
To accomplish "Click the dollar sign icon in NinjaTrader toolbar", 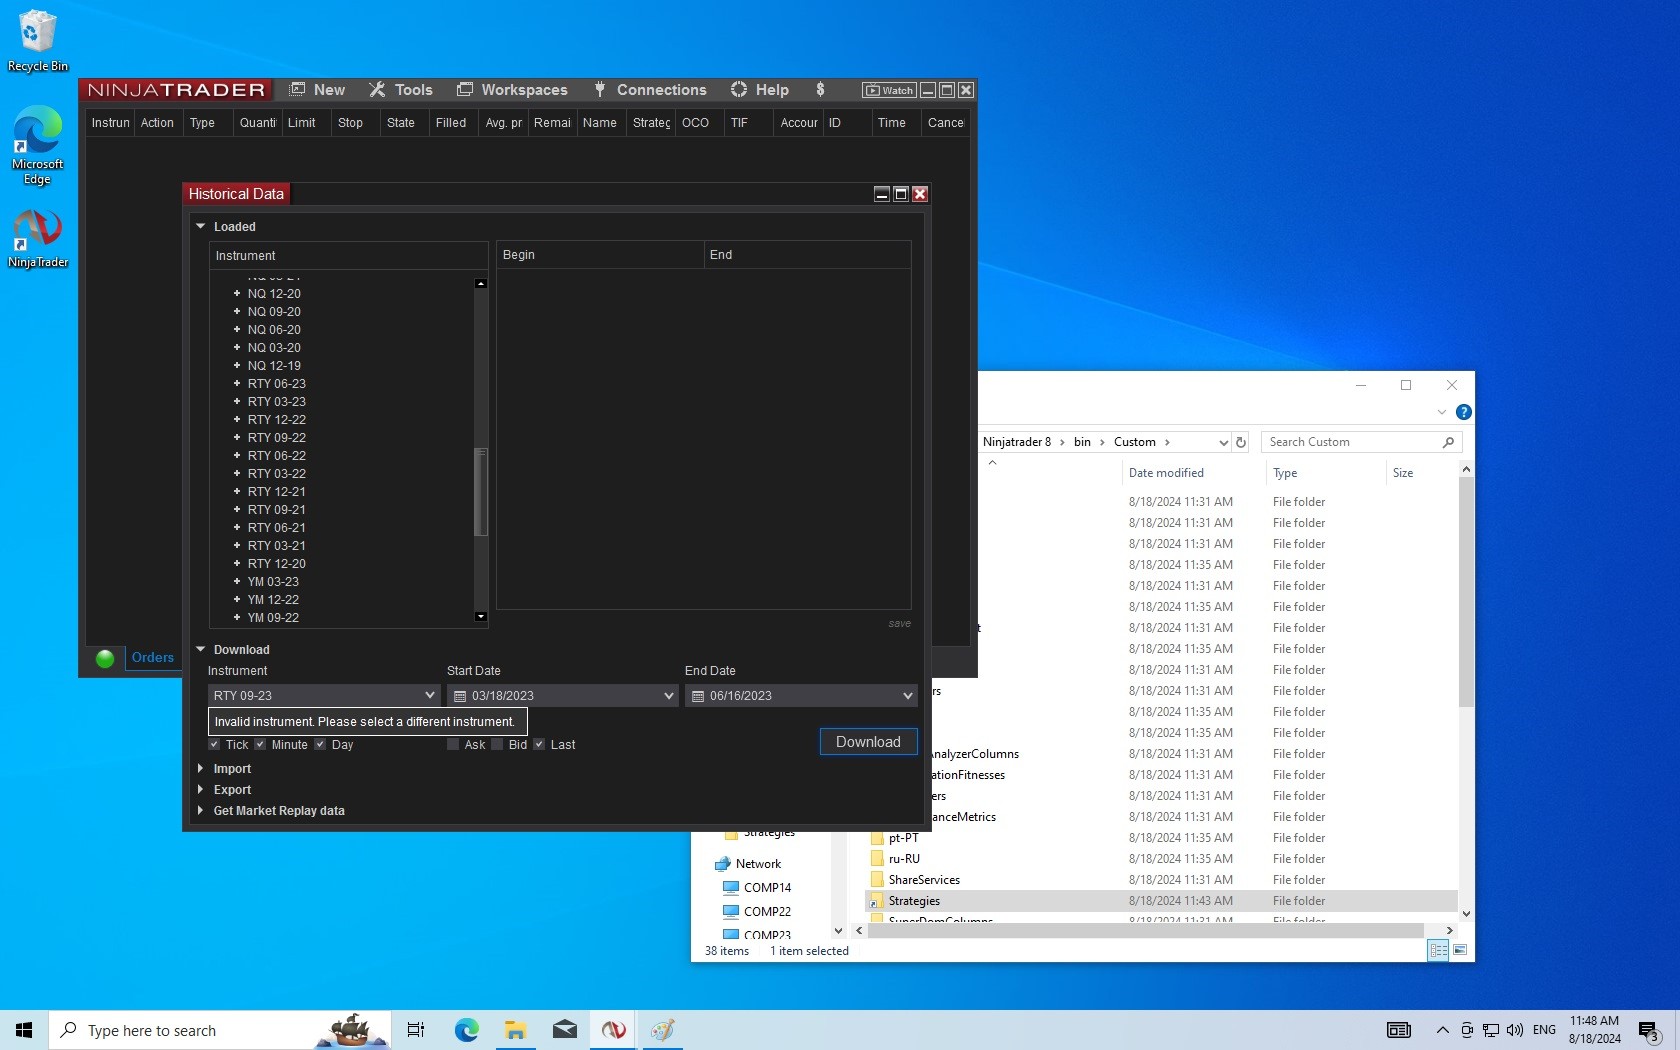I will pyautogui.click(x=820, y=90).
